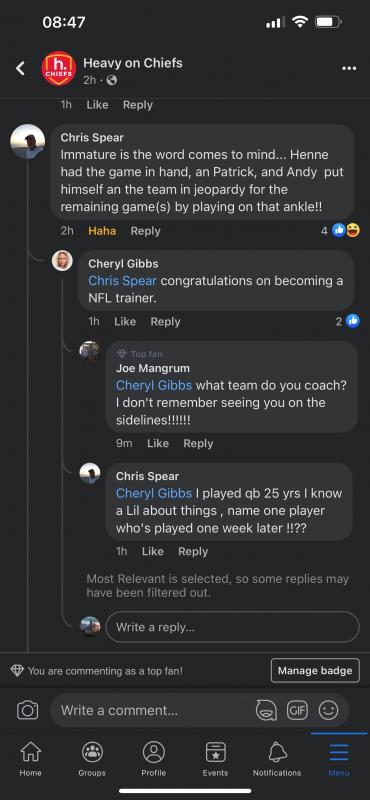Image resolution: width=370 pixels, height=800 pixels.
Task: Open the emoji smiley picker
Action: 328,710
